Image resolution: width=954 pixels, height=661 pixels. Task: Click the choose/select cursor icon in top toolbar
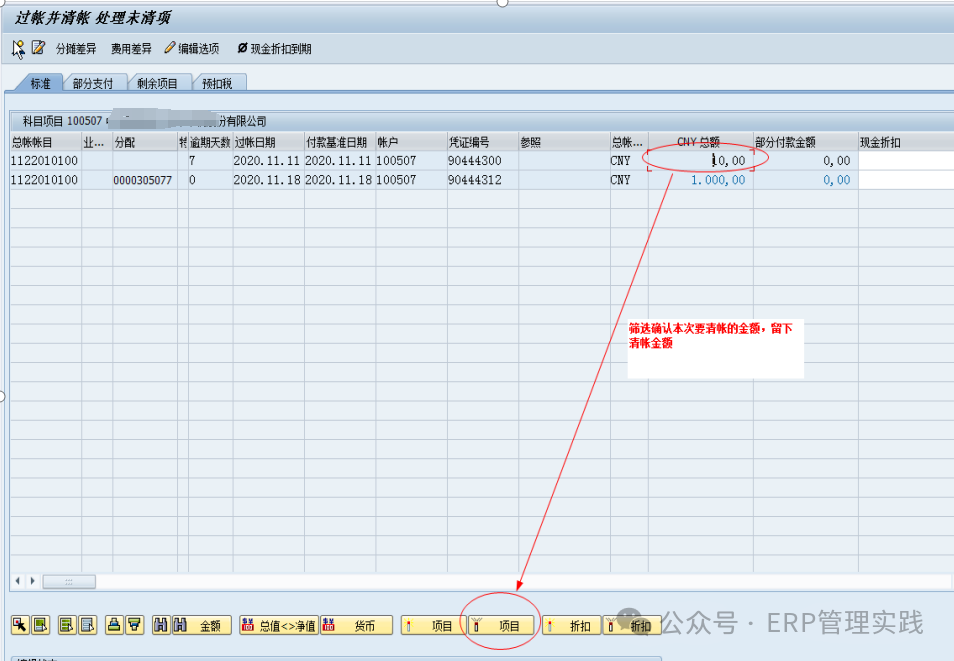(x=18, y=48)
